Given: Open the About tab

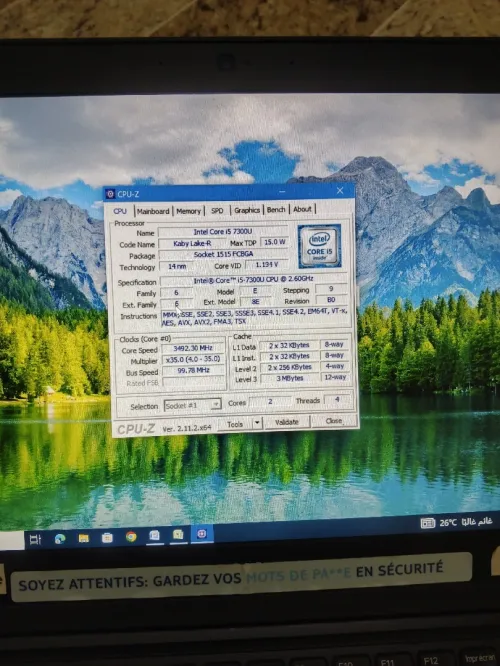Looking at the screenshot, I should (302, 209).
